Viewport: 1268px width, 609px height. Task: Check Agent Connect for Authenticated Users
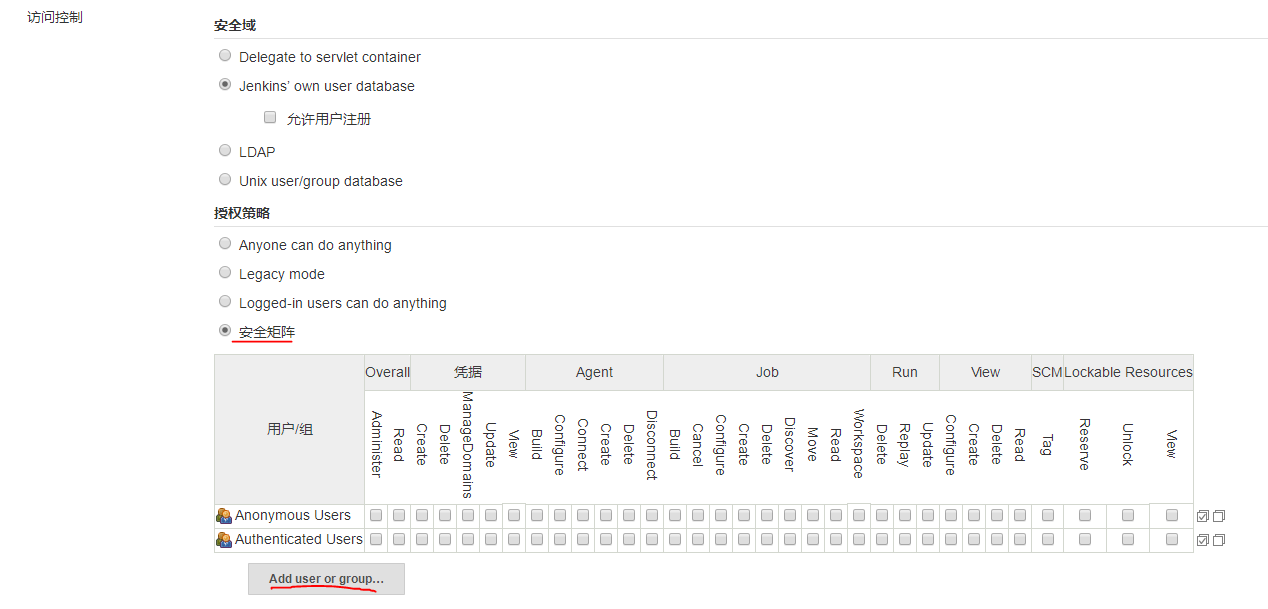point(583,539)
